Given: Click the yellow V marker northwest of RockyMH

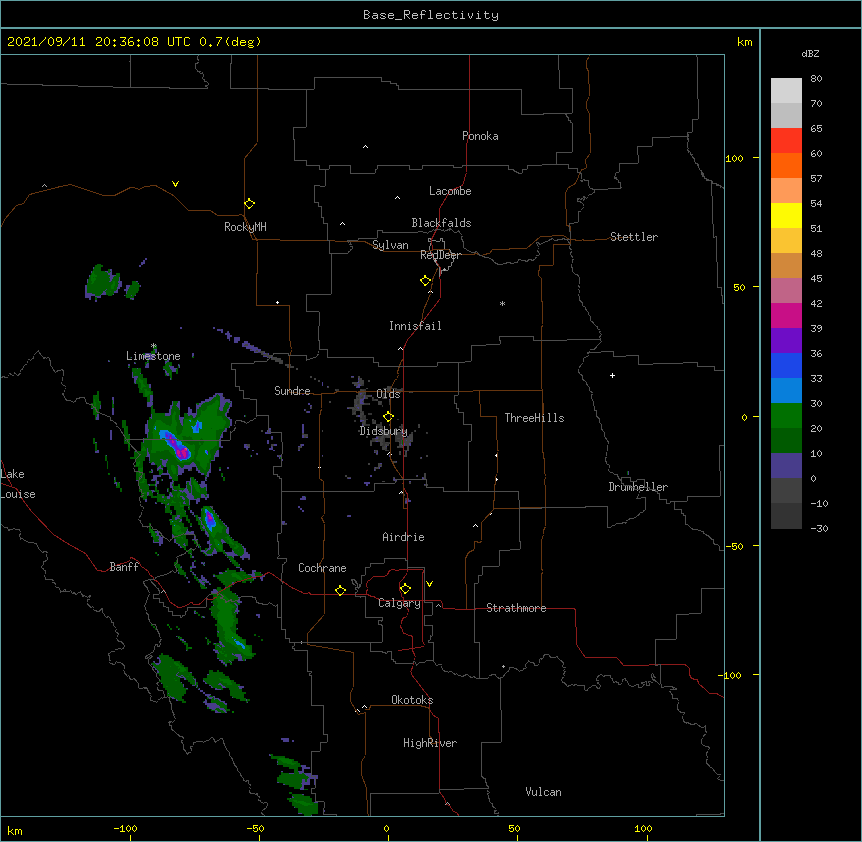Looking at the screenshot, I should click(175, 184).
